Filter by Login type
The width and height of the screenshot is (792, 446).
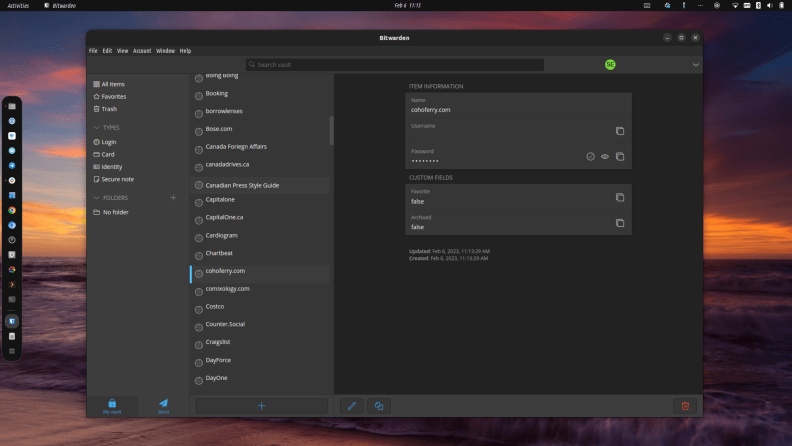tap(105, 142)
